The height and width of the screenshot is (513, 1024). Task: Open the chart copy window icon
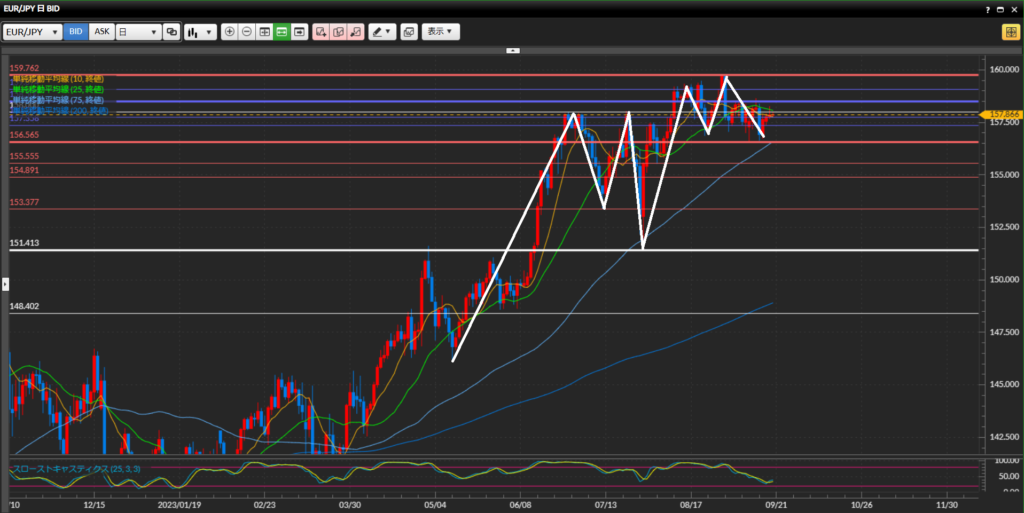[408, 32]
